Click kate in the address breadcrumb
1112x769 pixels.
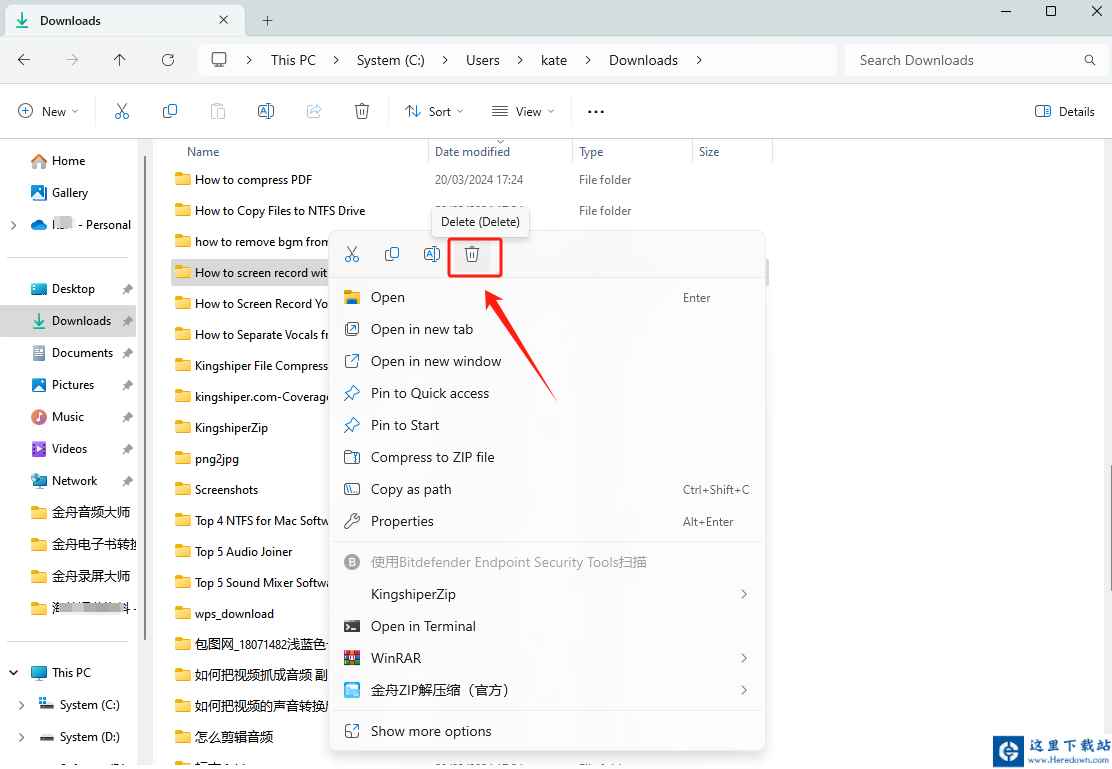point(554,60)
